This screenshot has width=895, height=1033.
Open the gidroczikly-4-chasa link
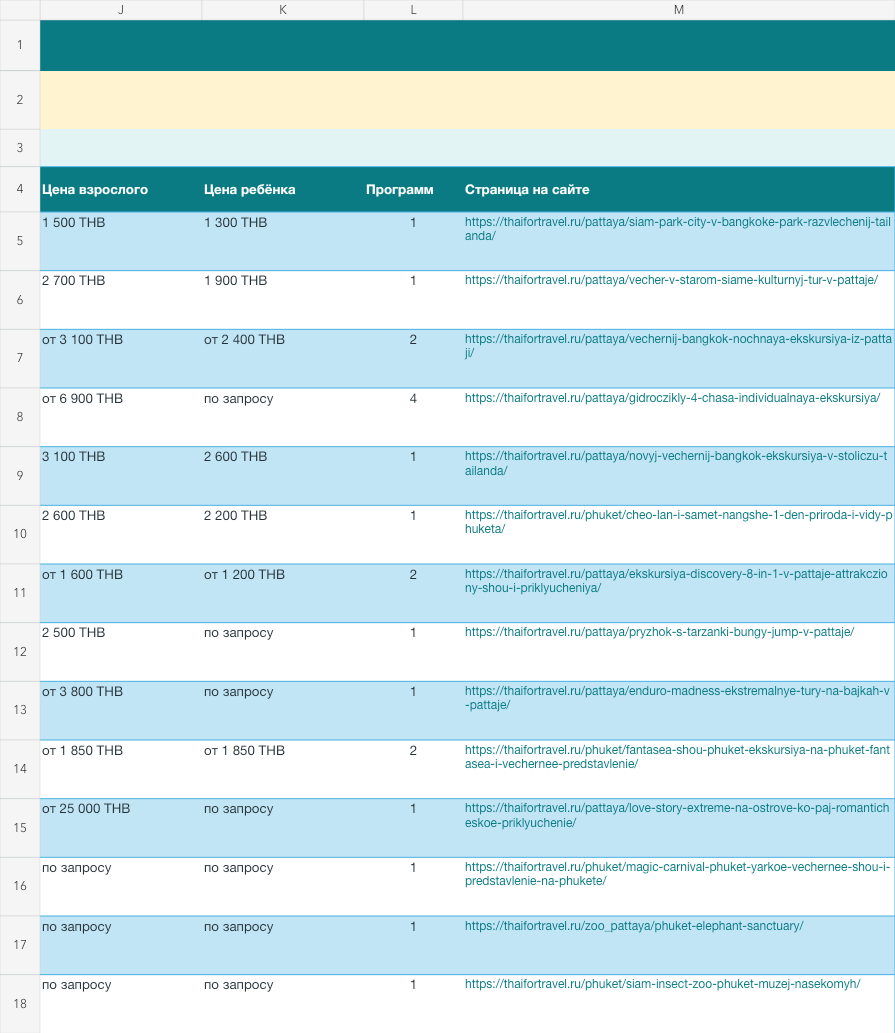click(672, 398)
